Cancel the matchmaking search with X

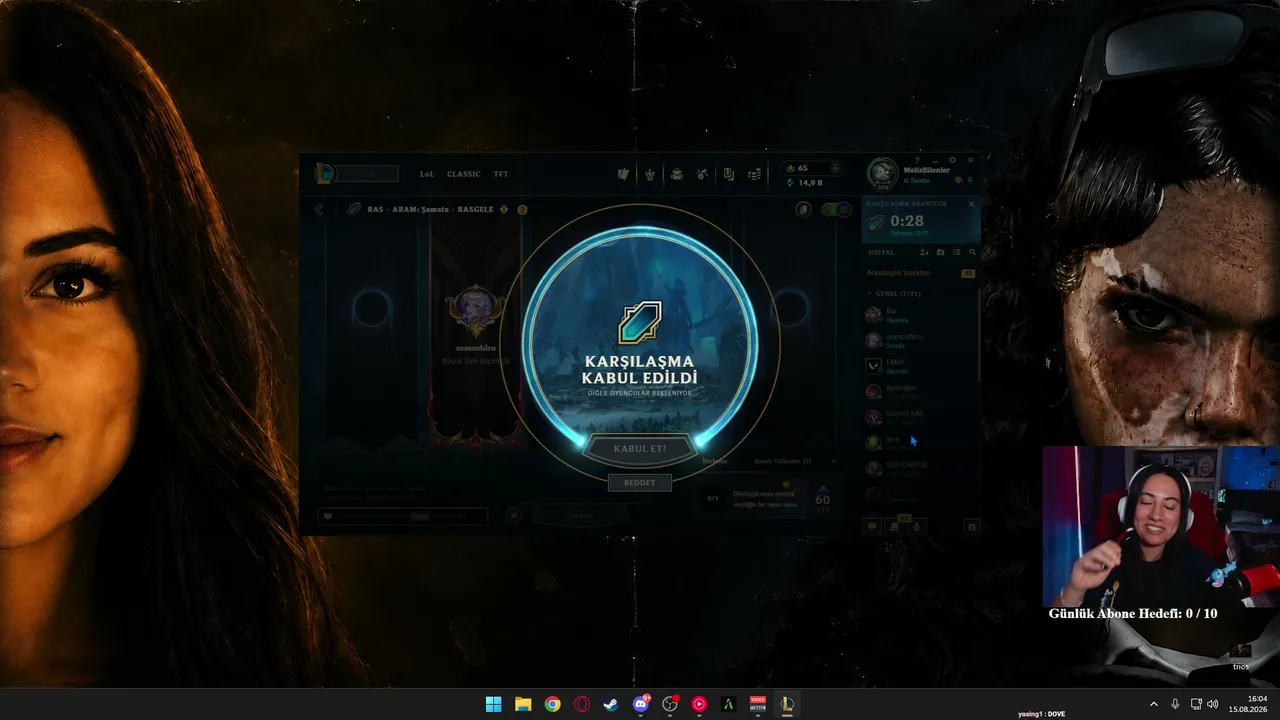(x=971, y=204)
